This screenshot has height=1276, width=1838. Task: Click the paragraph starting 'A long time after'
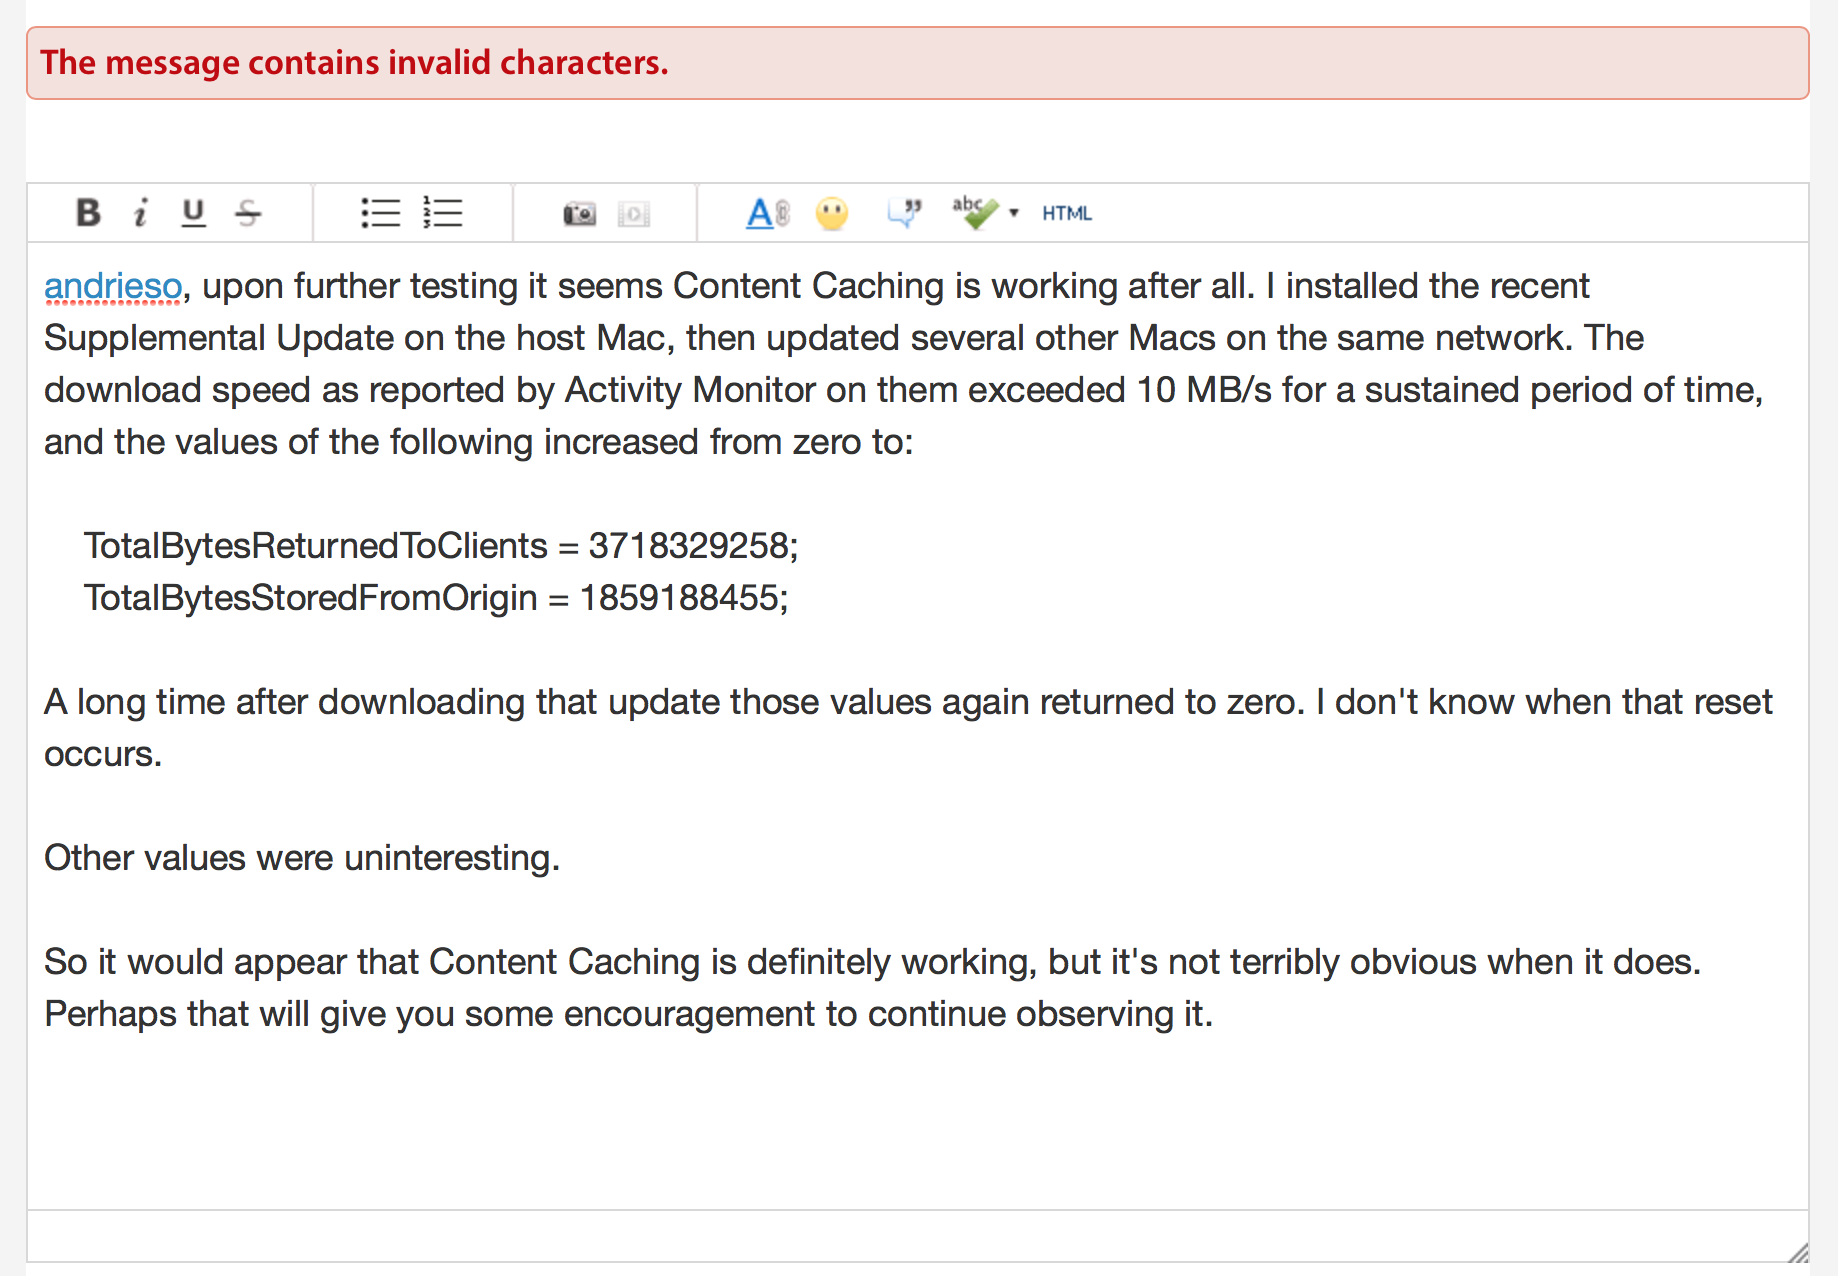908,728
